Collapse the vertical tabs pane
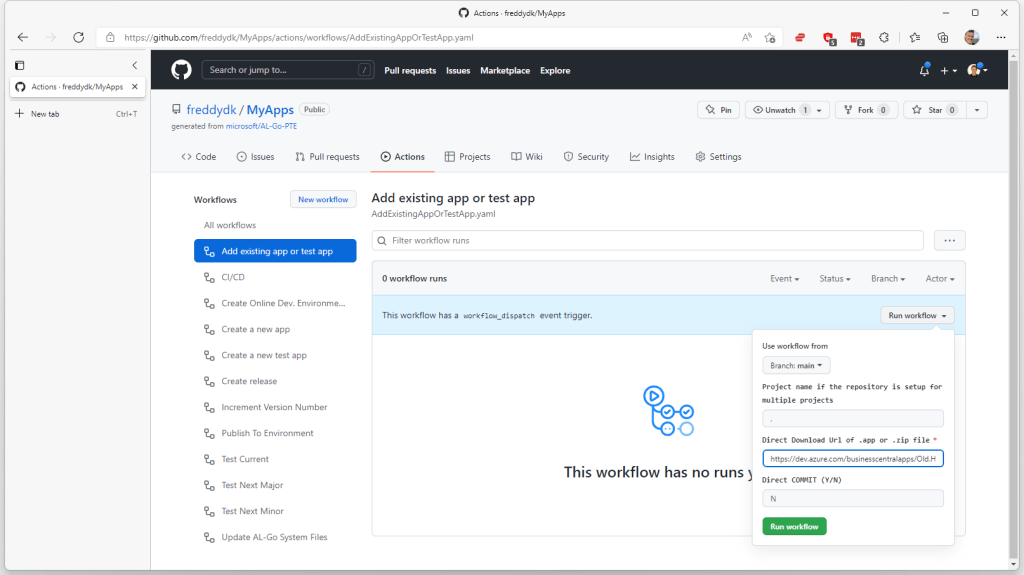Screen dimensions: 1024x575 click(135, 65)
